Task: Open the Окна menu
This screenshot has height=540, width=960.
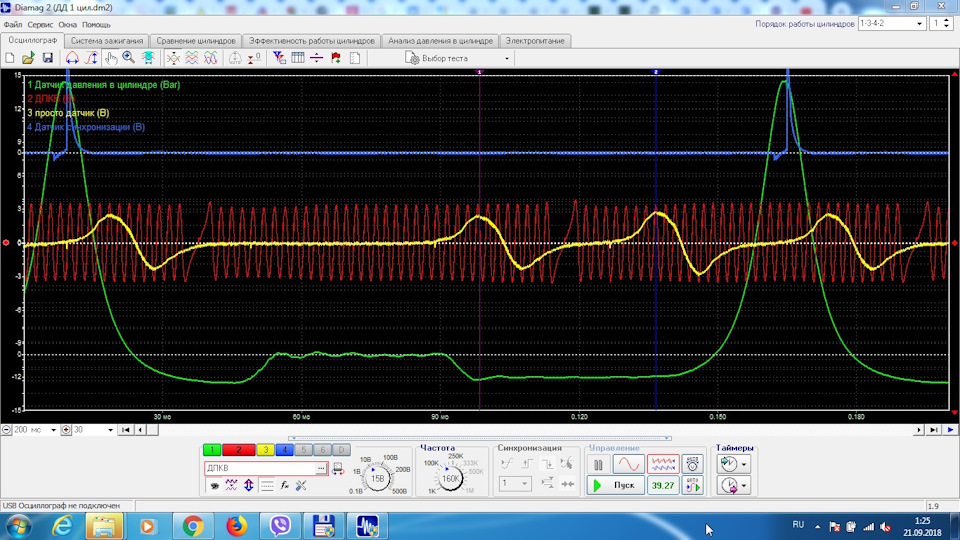Action: (67, 24)
